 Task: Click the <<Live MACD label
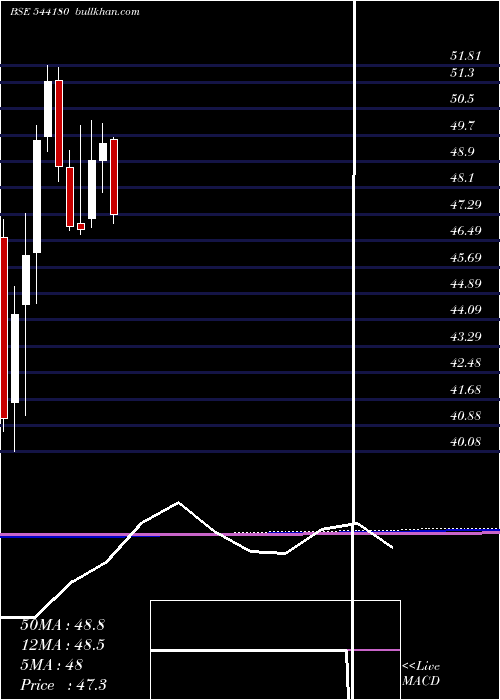point(421,674)
